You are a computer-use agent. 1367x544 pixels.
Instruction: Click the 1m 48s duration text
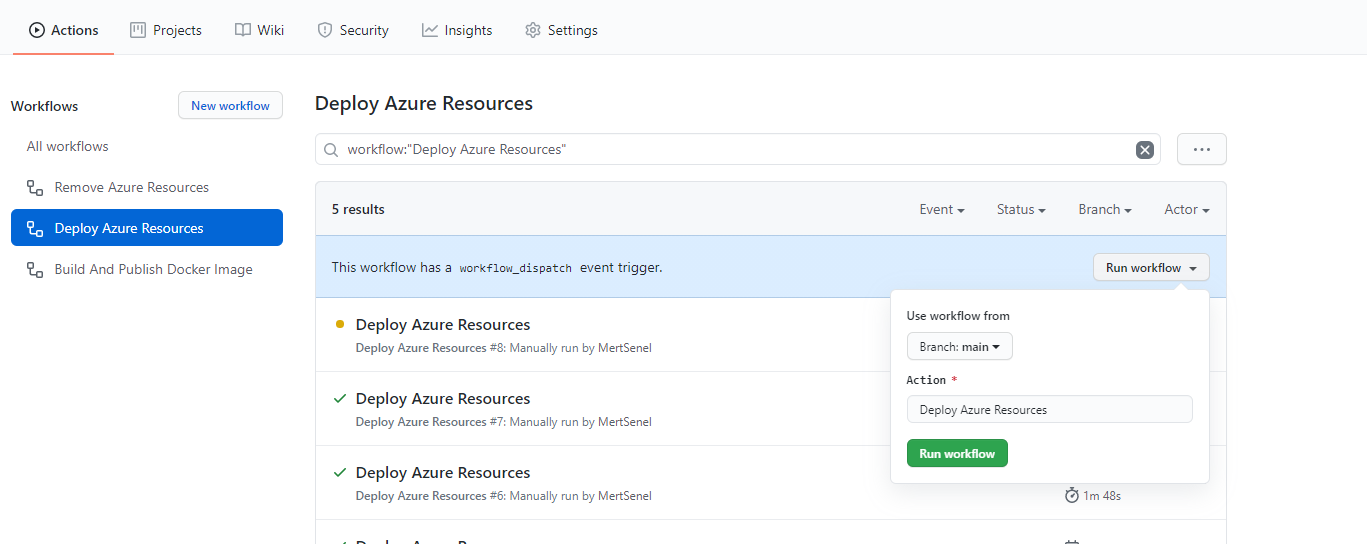1103,495
